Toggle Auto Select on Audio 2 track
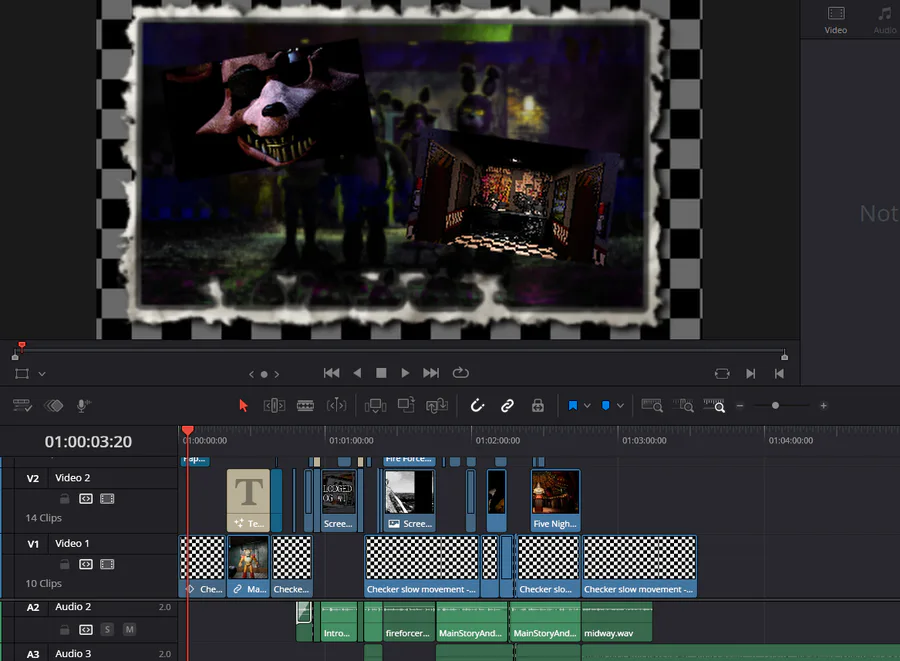Screen dimensions: 900x661 (x=86, y=629)
